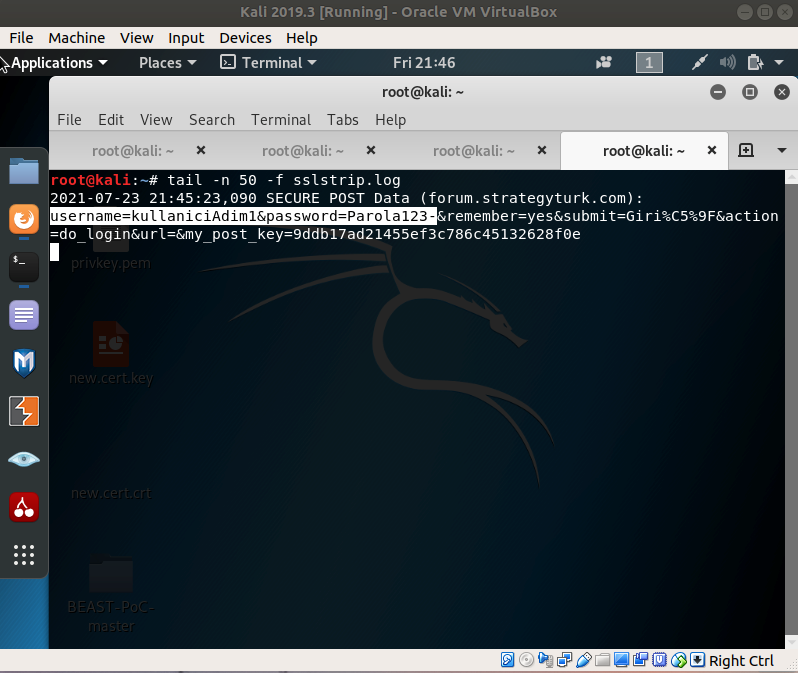
Task: Open the VirtualBox View menu
Action: click(x=136, y=38)
